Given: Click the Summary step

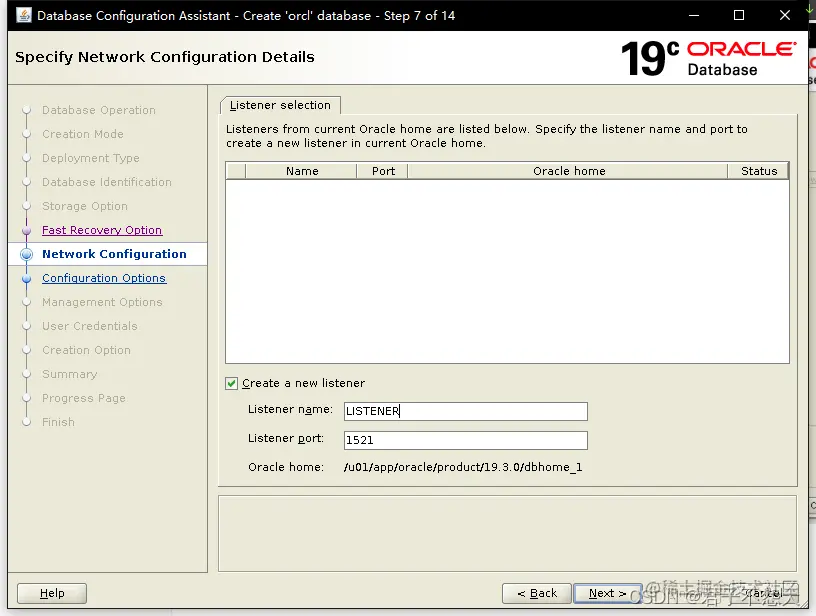Looking at the screenshot, I should pos(70,374).
